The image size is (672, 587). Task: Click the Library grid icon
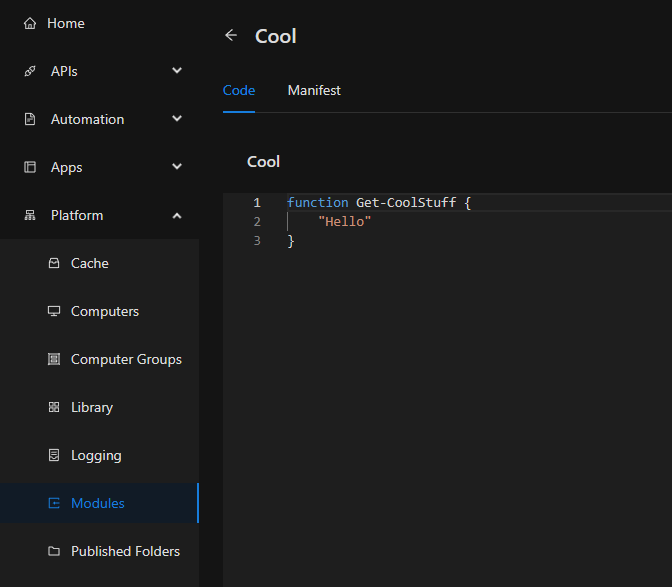[x=54, y=407]
